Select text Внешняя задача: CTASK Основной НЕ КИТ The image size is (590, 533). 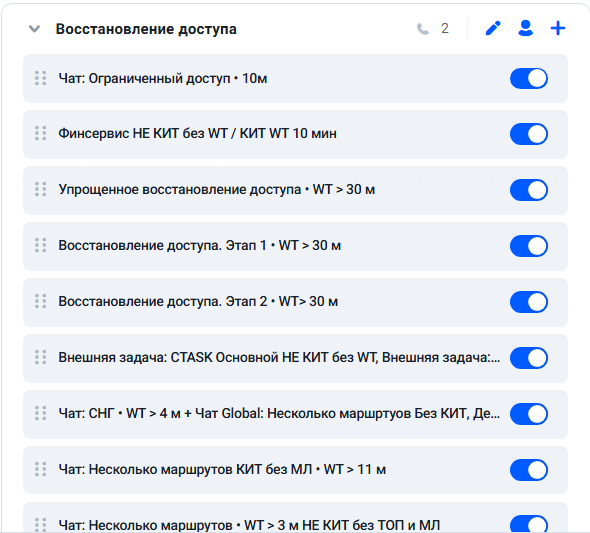click(193, 357)
